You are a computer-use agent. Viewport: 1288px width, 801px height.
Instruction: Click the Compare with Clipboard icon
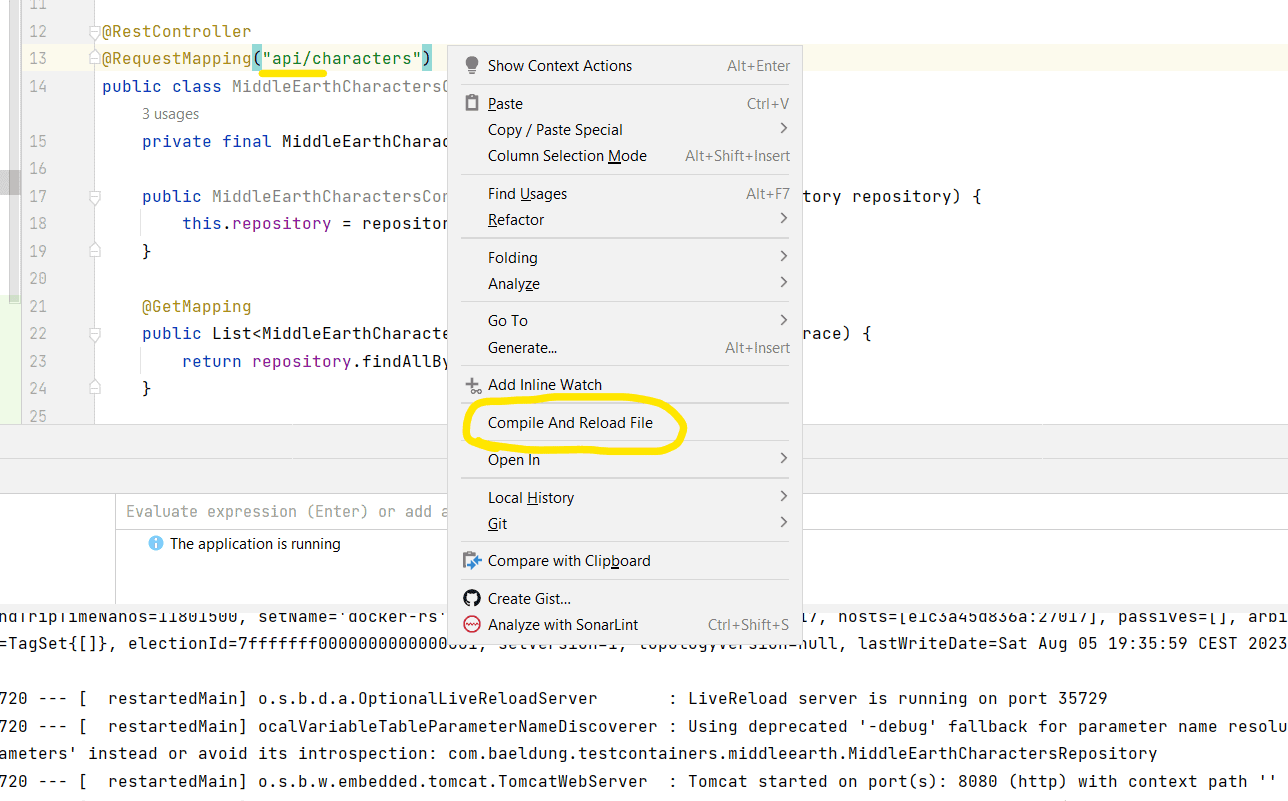tap(471, 560)
